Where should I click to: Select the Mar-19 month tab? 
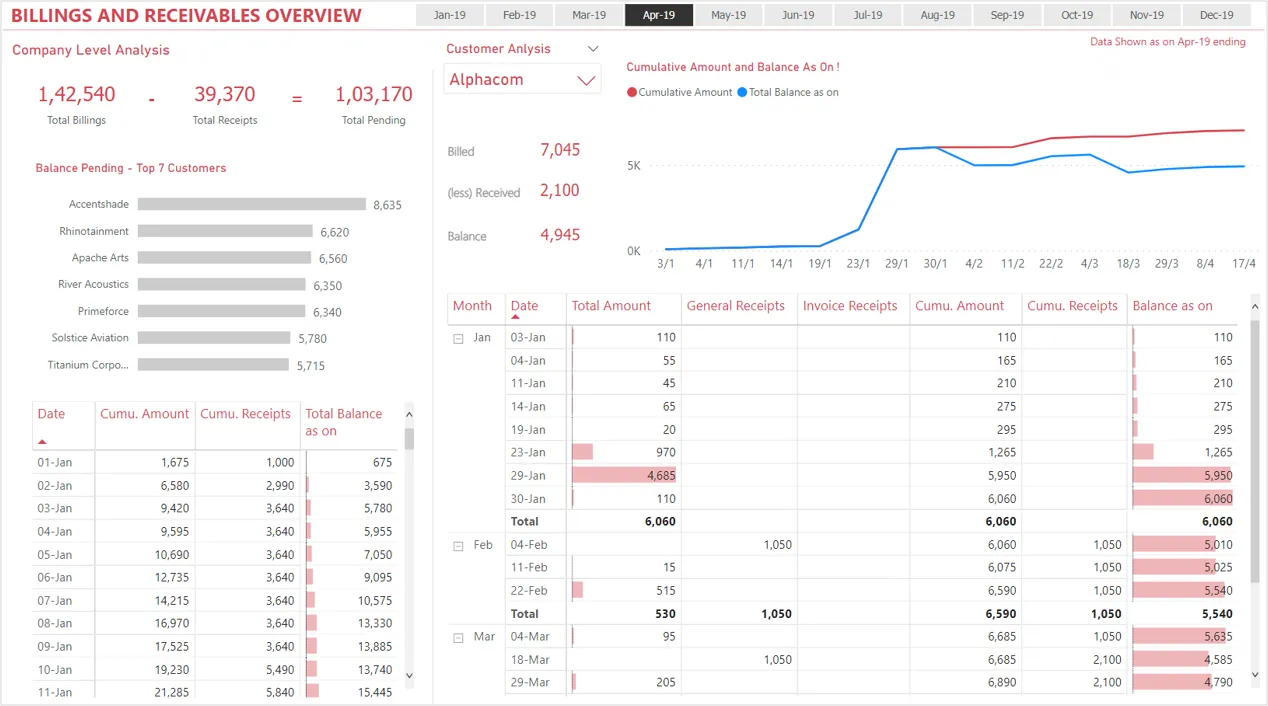pyautogui.click(x=589, y=15)
